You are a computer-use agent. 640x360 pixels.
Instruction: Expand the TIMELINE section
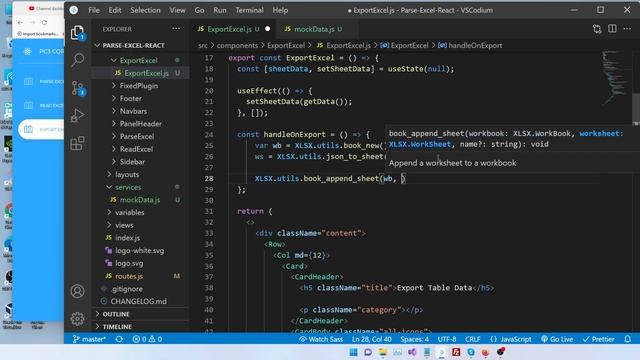coord(117,327)
